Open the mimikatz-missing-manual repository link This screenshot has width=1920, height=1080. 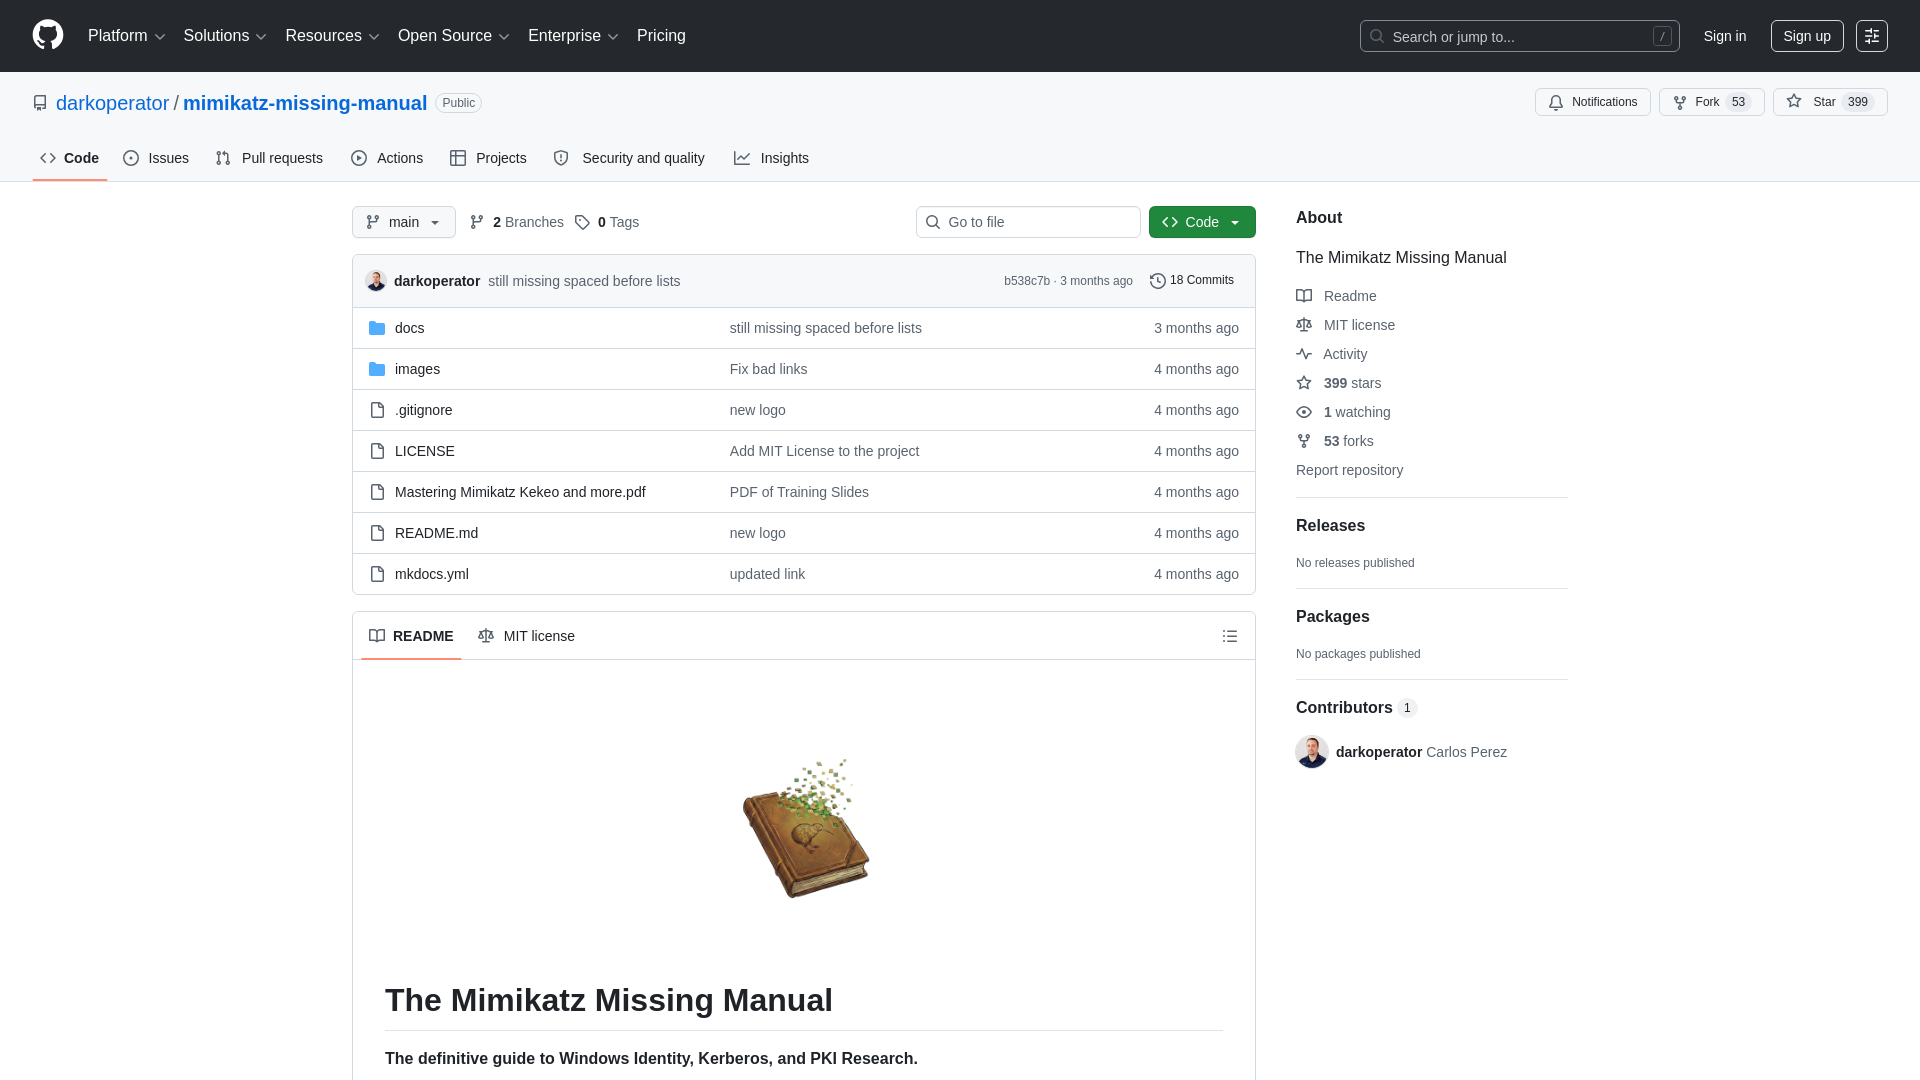305,103
